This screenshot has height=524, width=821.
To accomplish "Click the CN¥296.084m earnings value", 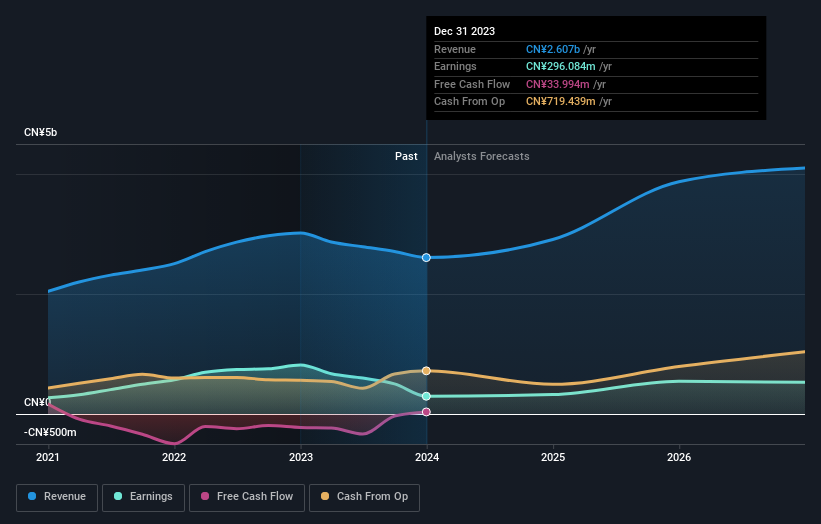I will 561,66.
